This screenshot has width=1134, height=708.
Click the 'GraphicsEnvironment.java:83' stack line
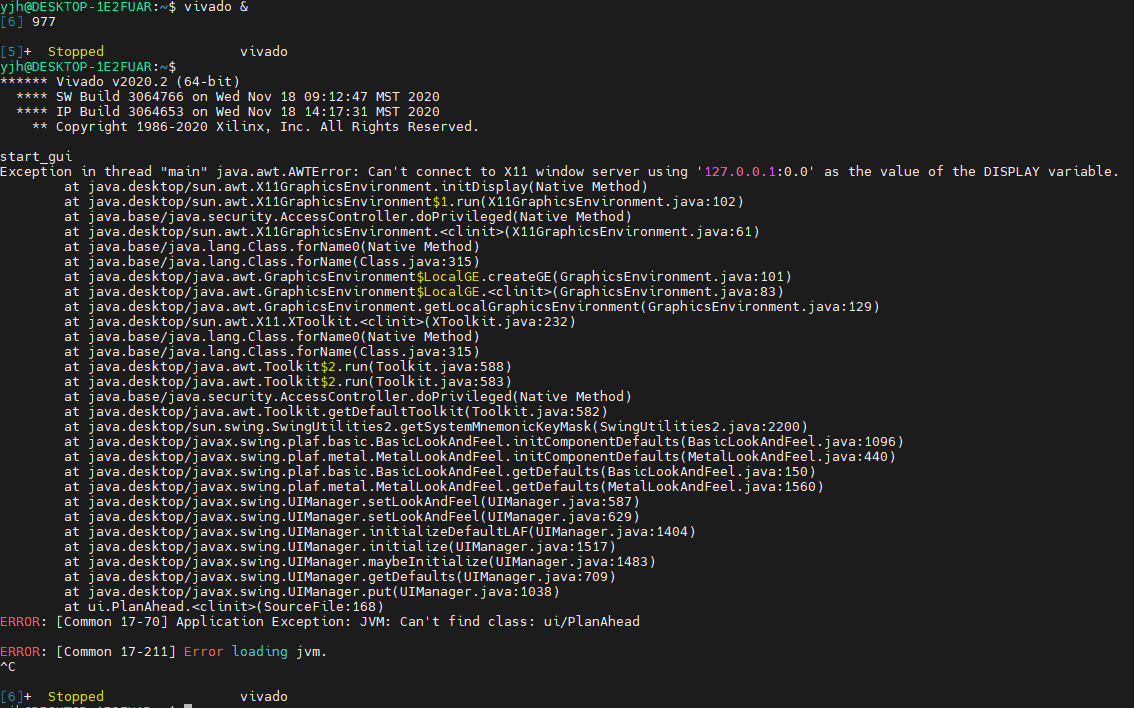[x=424, y=291]
